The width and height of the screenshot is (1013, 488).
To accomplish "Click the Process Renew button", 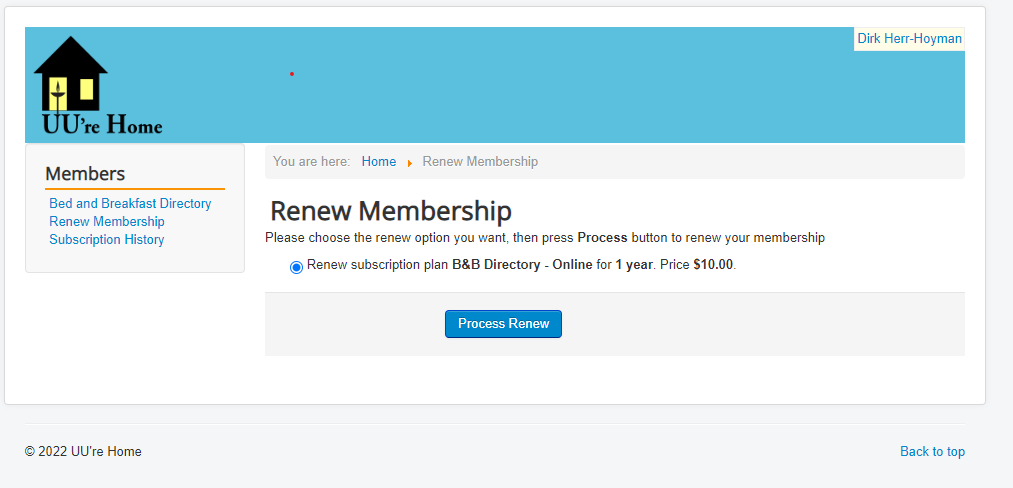I will (503, 324).
